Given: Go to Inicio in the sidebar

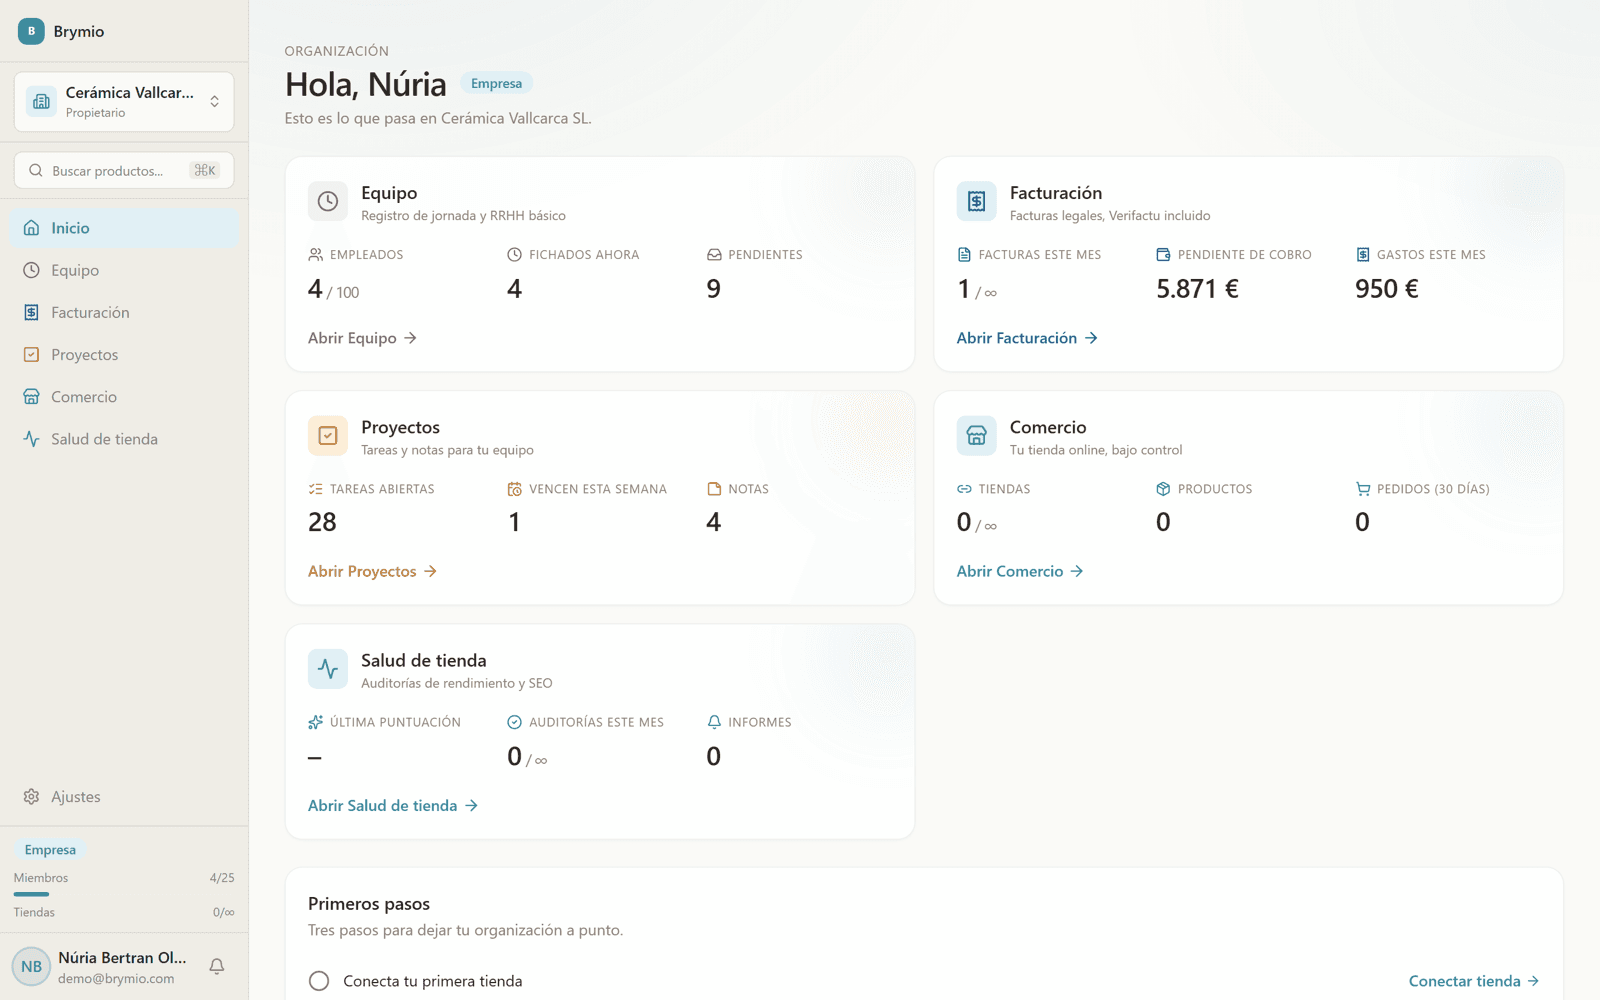Looking at the screenshot, I should point(124,228).
